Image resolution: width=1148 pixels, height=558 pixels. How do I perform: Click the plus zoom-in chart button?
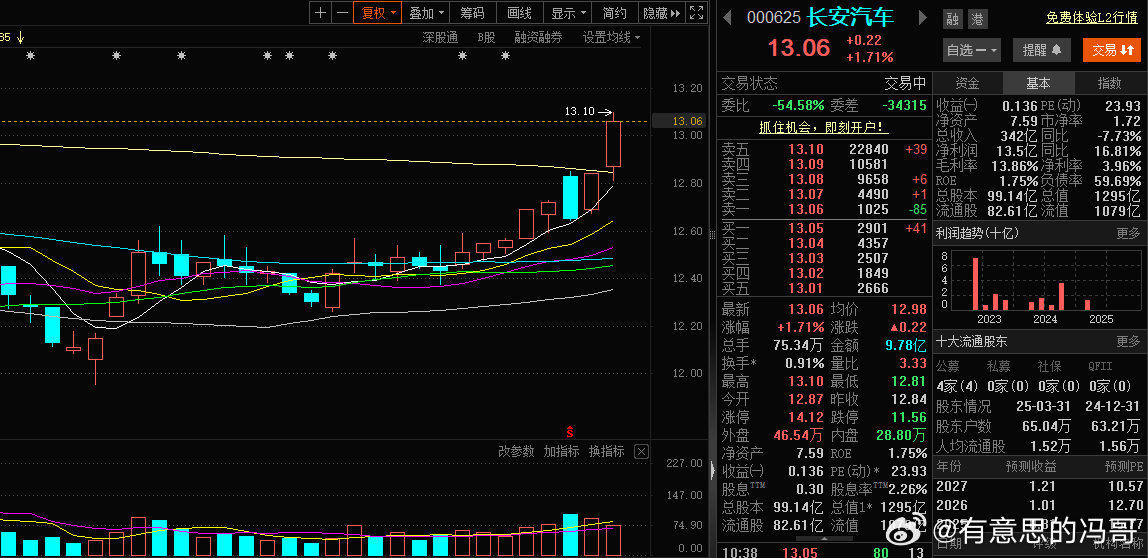pos(320,12)
